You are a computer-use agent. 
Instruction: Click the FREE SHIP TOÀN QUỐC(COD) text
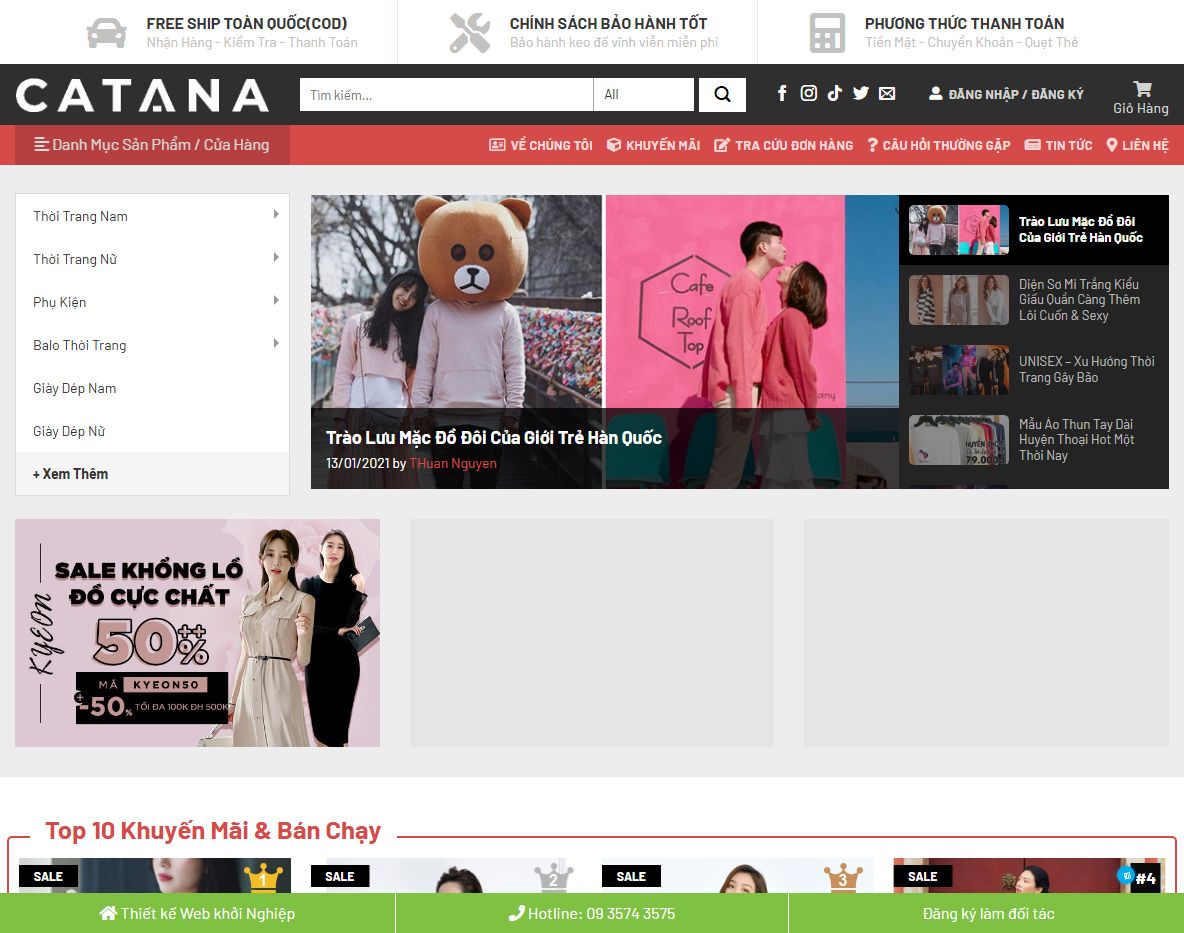(x=247, y=23)
